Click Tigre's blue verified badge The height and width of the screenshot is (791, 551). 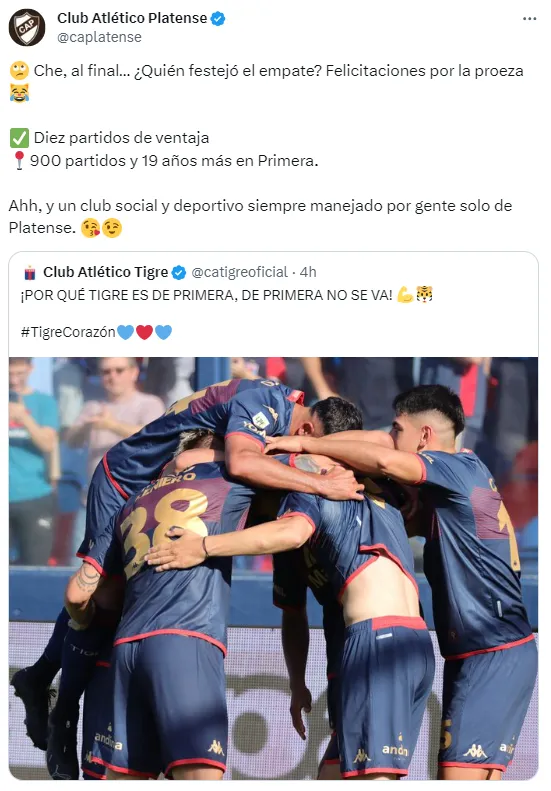tap(179, 273)
